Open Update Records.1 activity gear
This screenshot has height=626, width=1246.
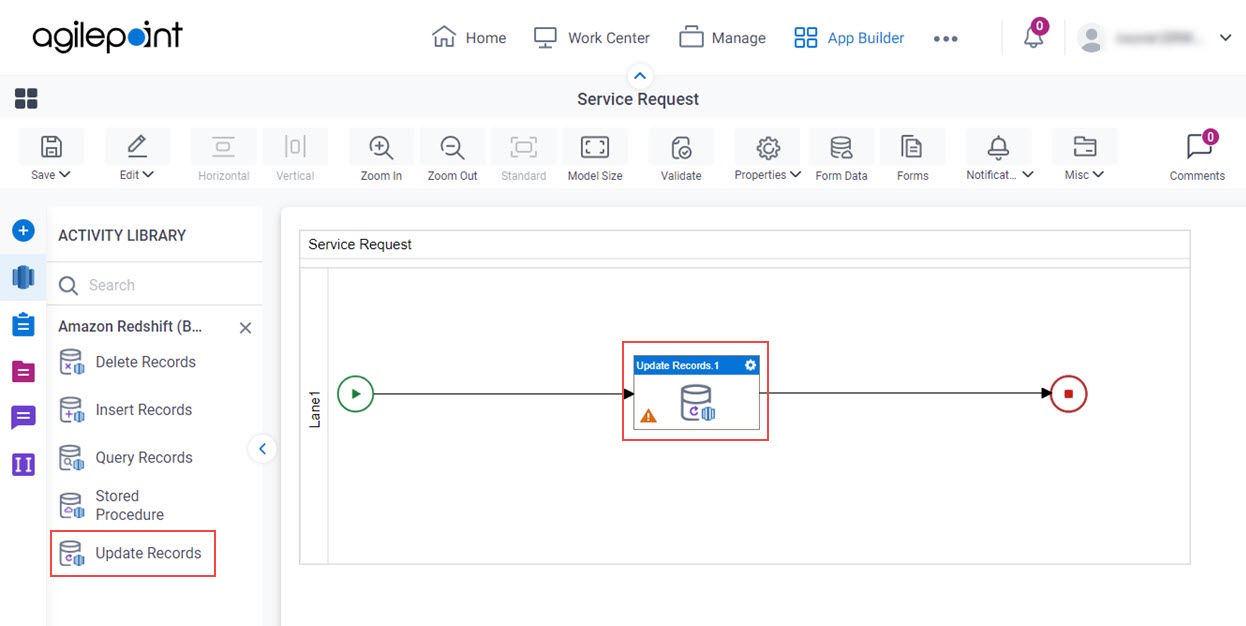tap(751, 365)
